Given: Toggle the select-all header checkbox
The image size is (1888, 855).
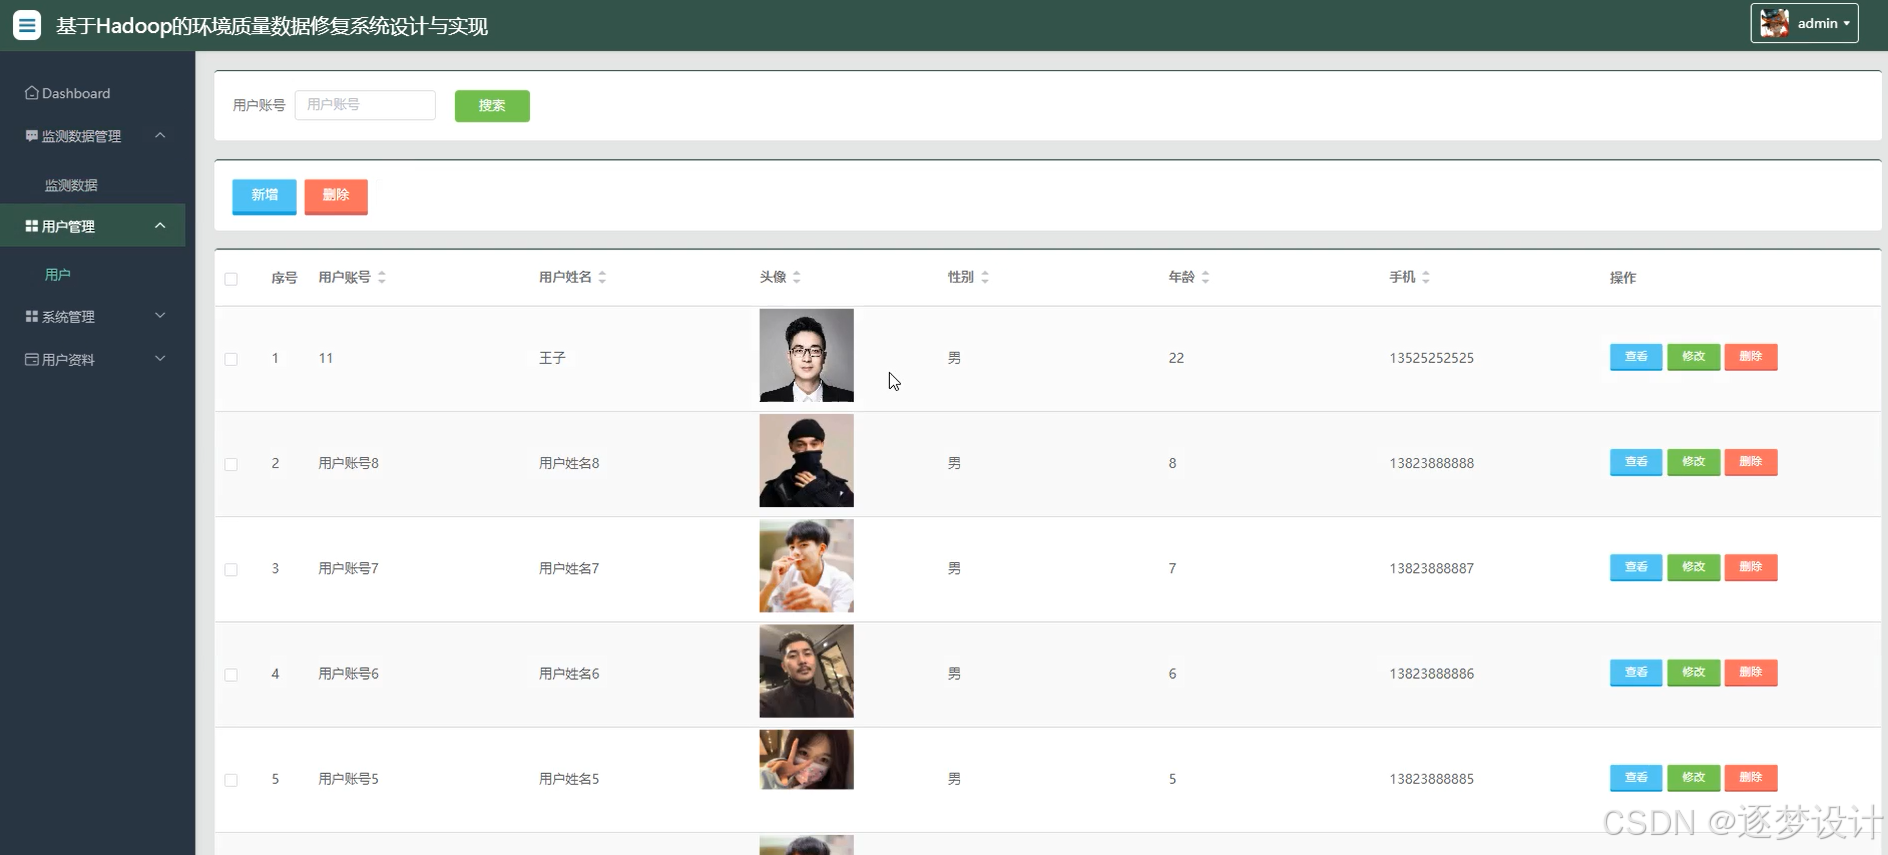Looking at the screenshot, I should click(231, 279).
